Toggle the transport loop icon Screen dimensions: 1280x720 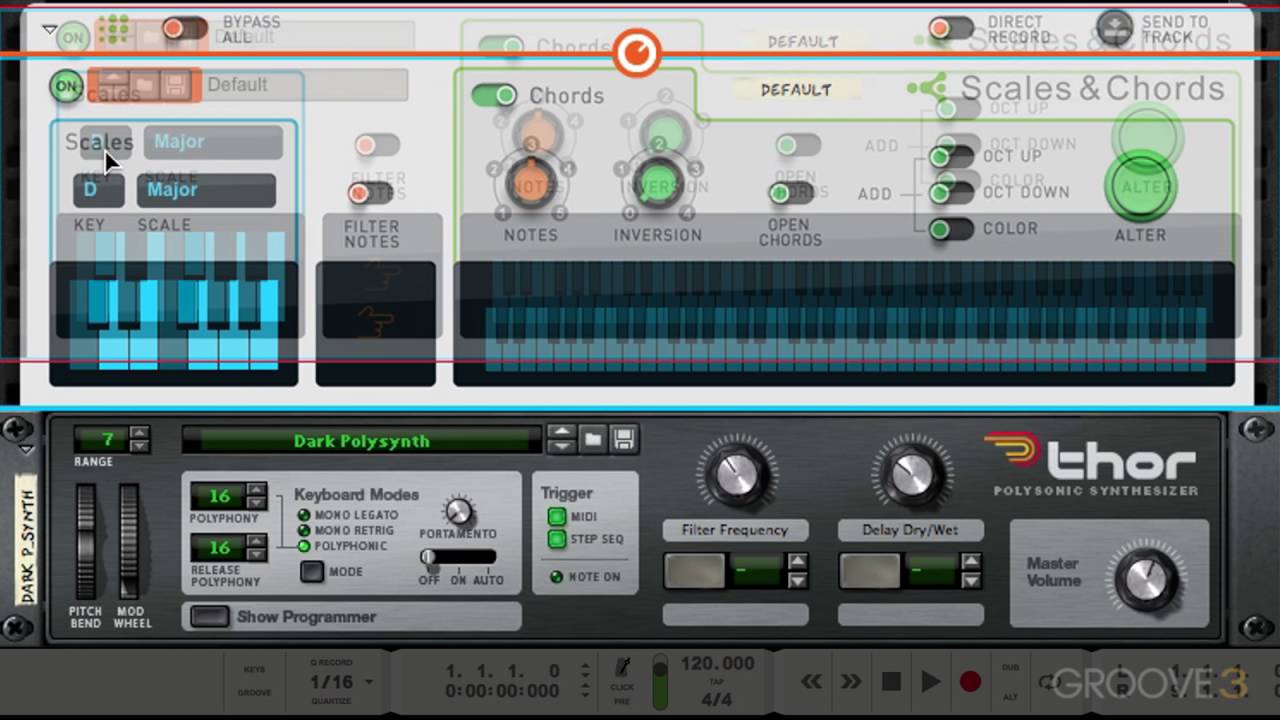tap(1049, 682)
